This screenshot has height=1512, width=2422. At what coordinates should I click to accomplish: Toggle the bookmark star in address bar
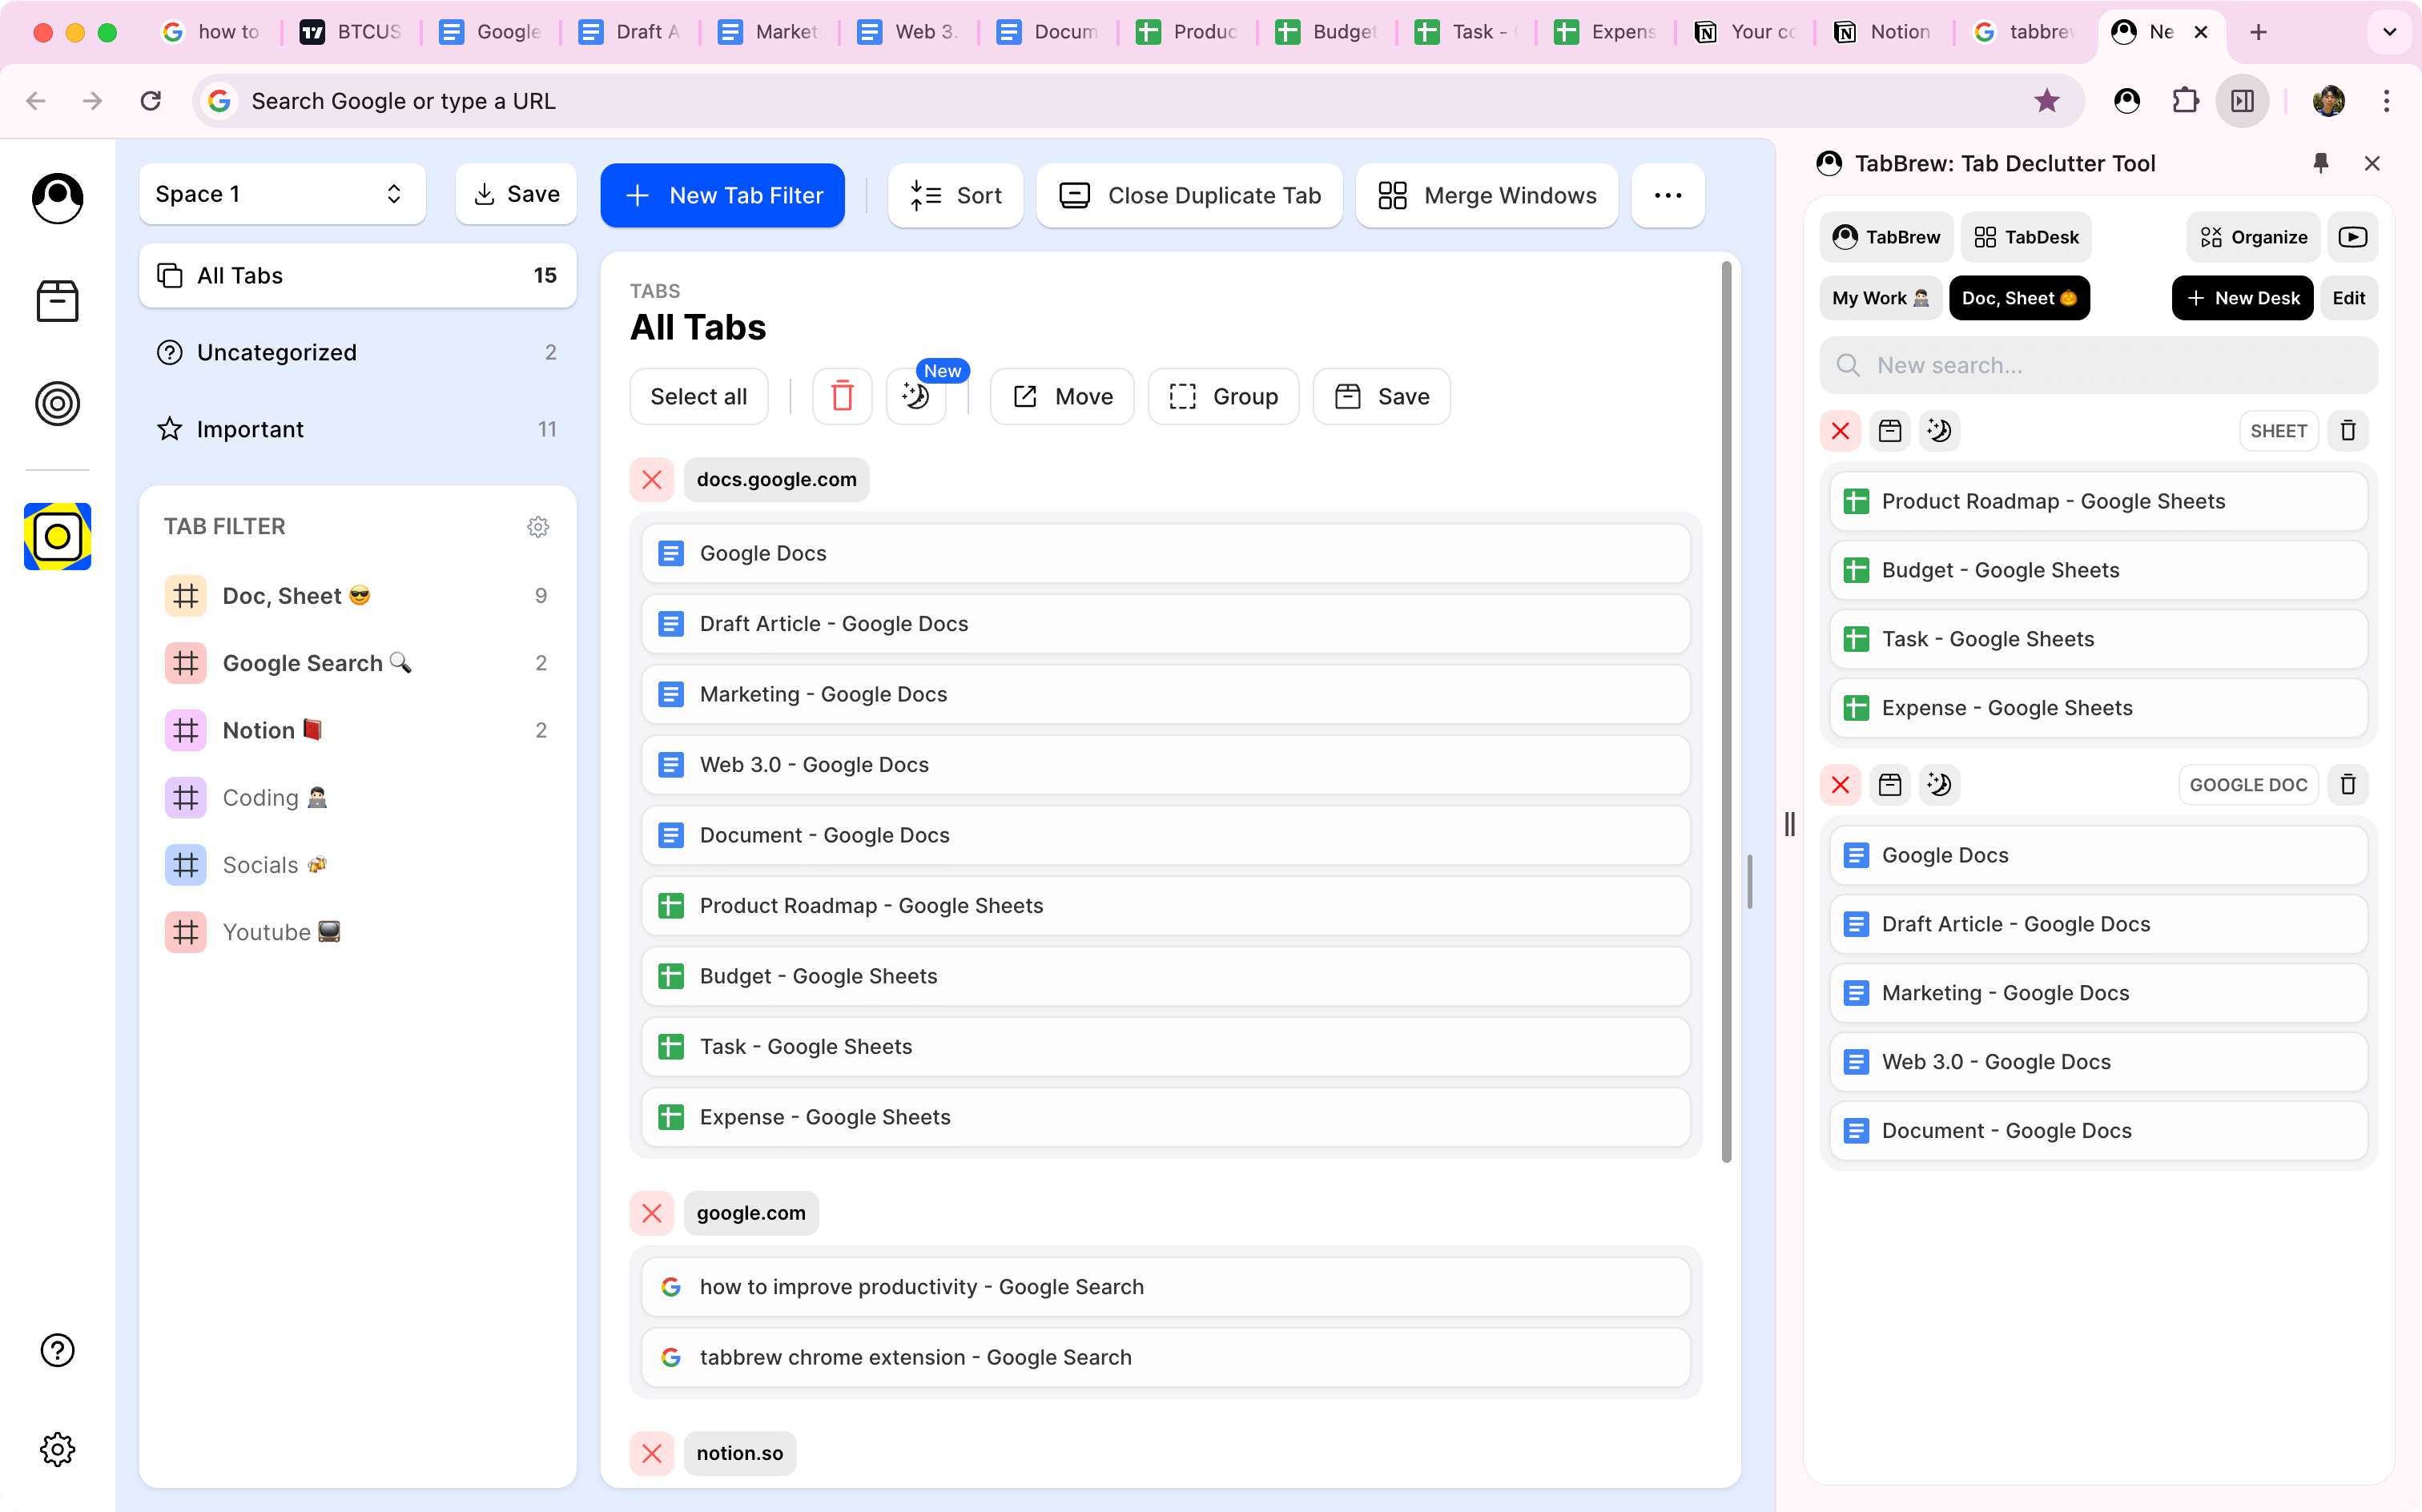coord(2047,101)
